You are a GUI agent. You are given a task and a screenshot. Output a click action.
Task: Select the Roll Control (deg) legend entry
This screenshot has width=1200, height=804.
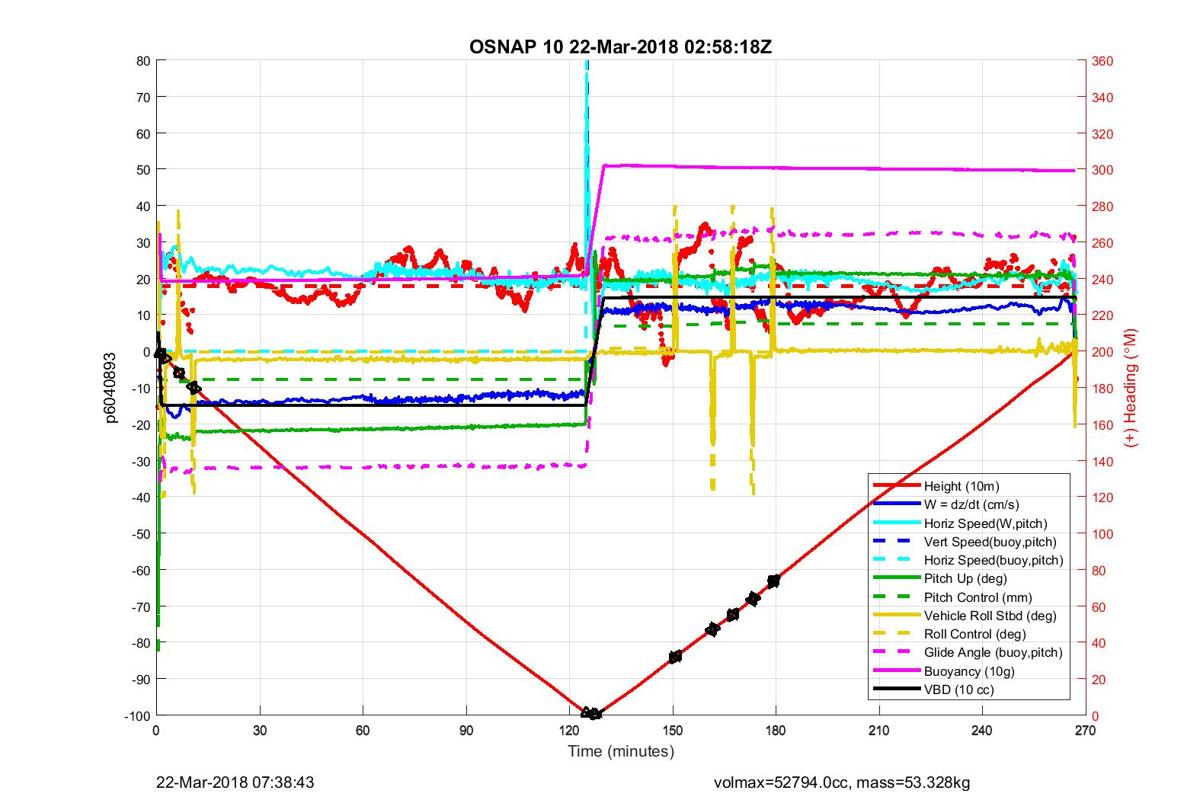point(969,633)
